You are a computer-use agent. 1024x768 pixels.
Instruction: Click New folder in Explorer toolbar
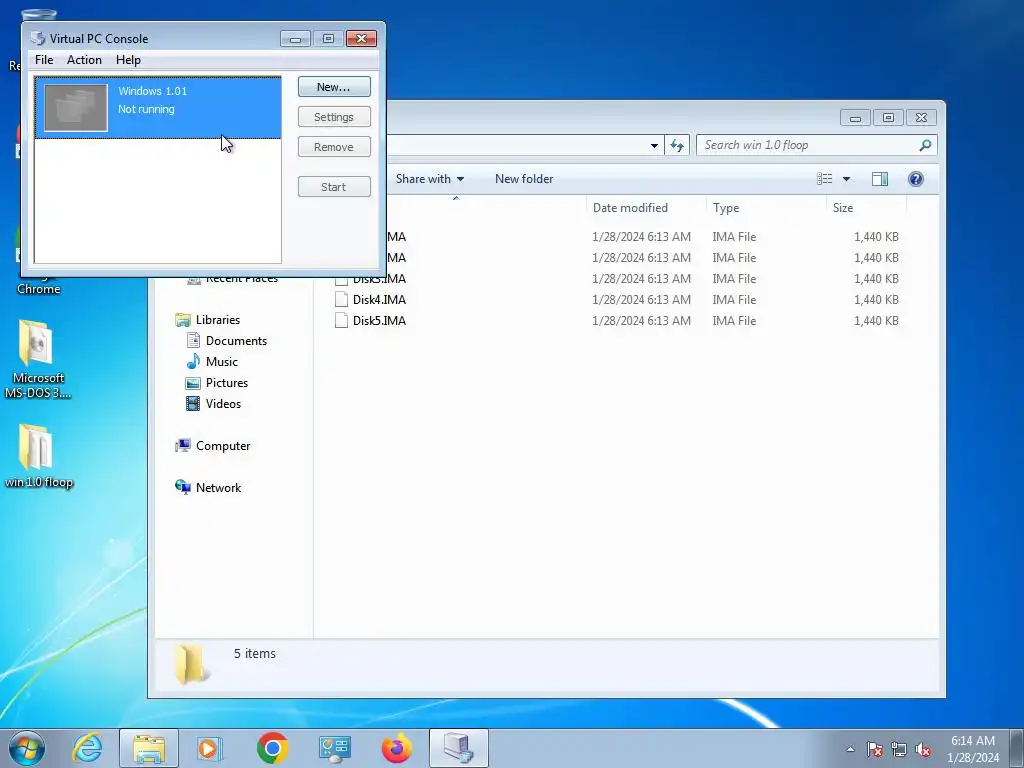tap(524, 179)
